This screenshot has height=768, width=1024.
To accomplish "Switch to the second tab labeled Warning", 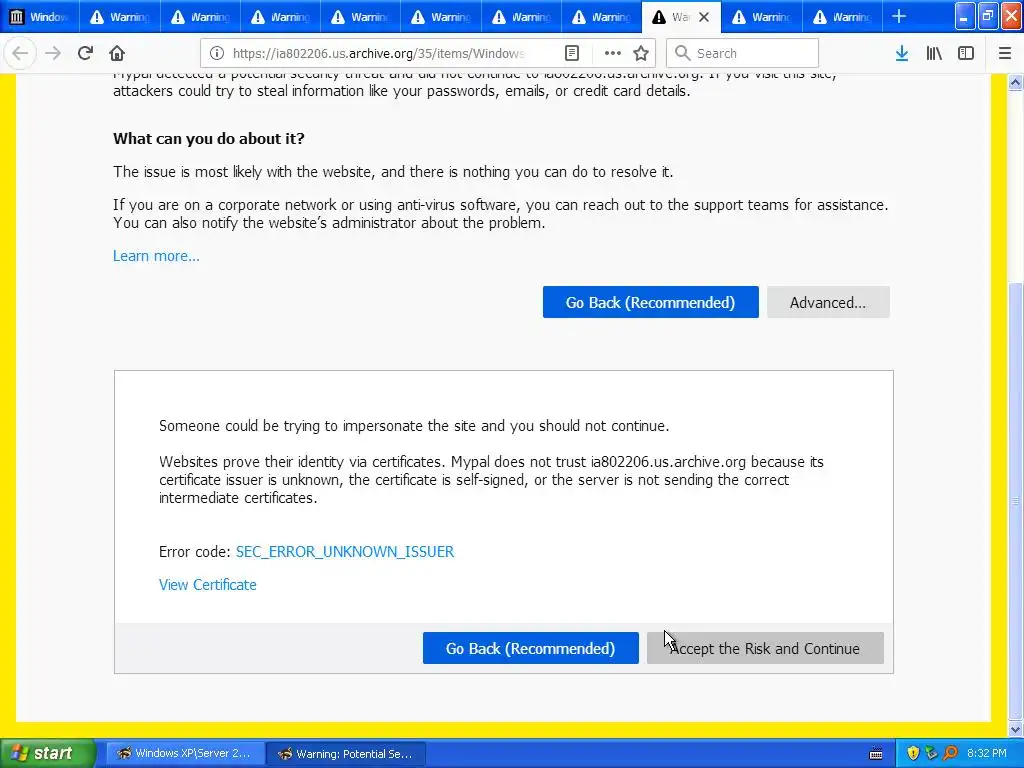I will point(120,17).
